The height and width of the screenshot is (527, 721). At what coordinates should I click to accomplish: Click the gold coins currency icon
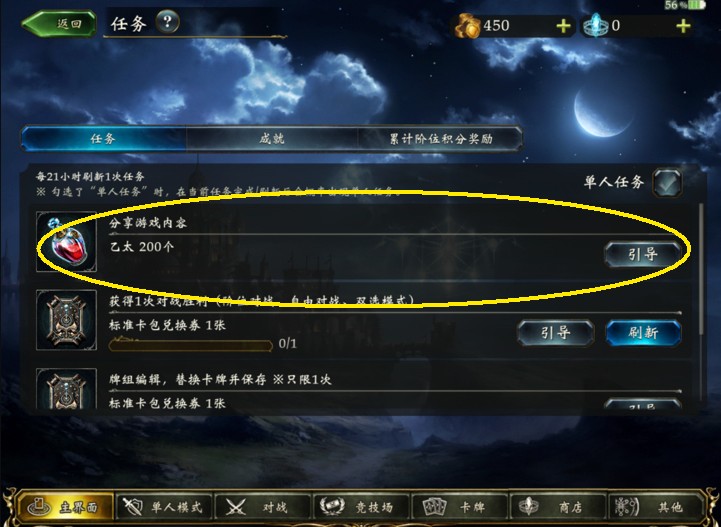click(468, 27)
